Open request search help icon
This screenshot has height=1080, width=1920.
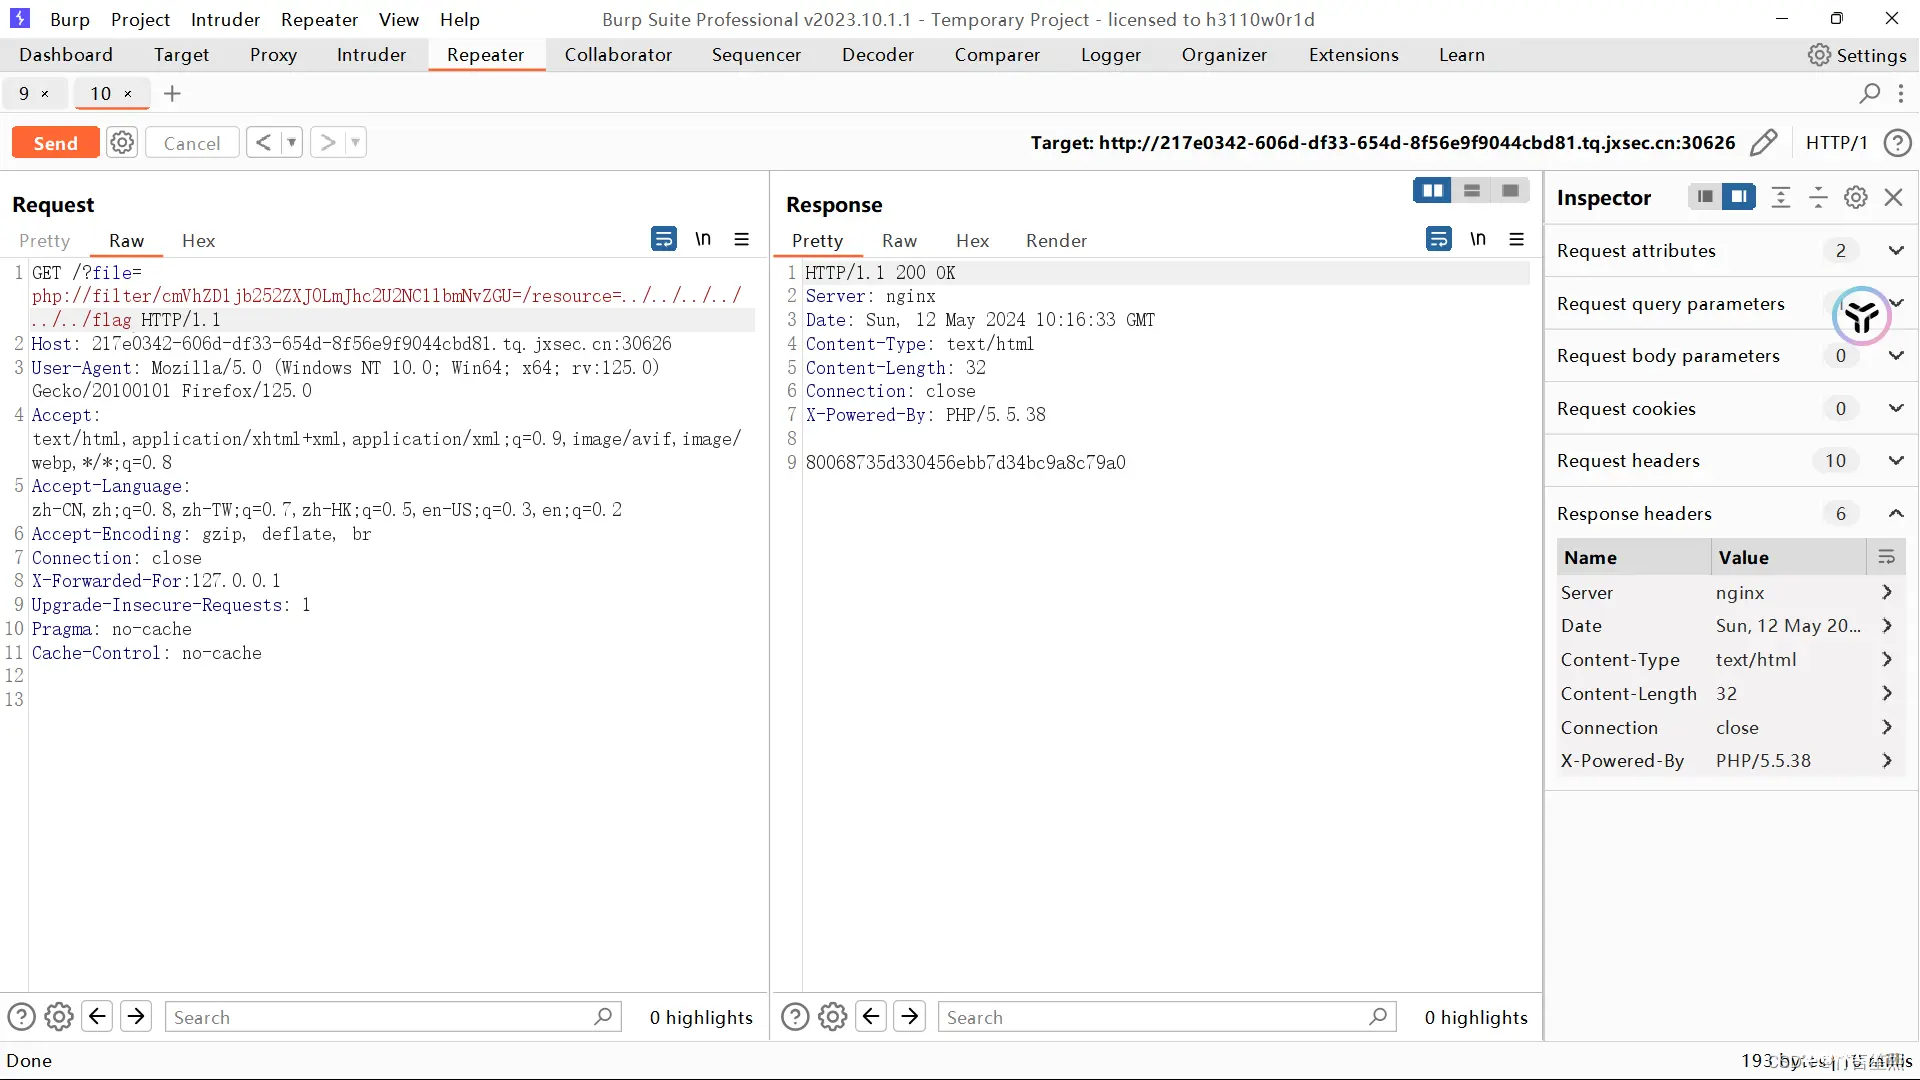(x=21, y=1017)
